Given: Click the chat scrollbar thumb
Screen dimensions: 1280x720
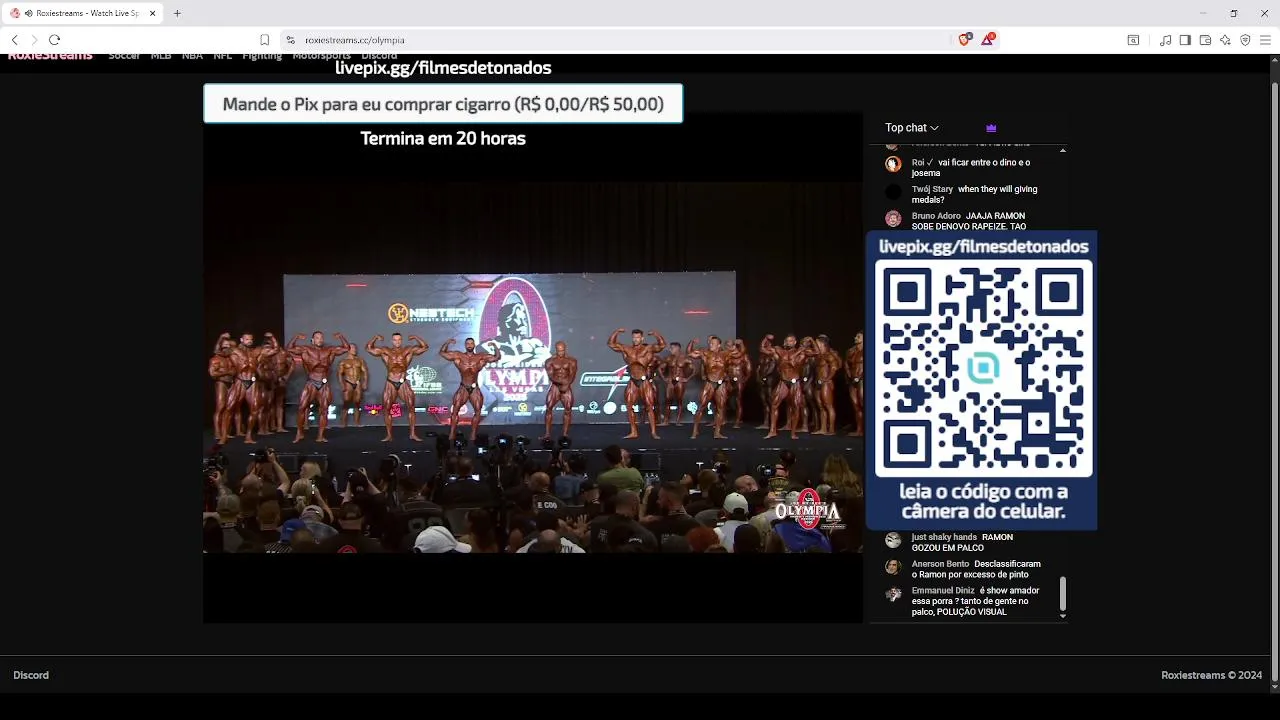Looking at the screenshot, I should tap(1062, 593).
